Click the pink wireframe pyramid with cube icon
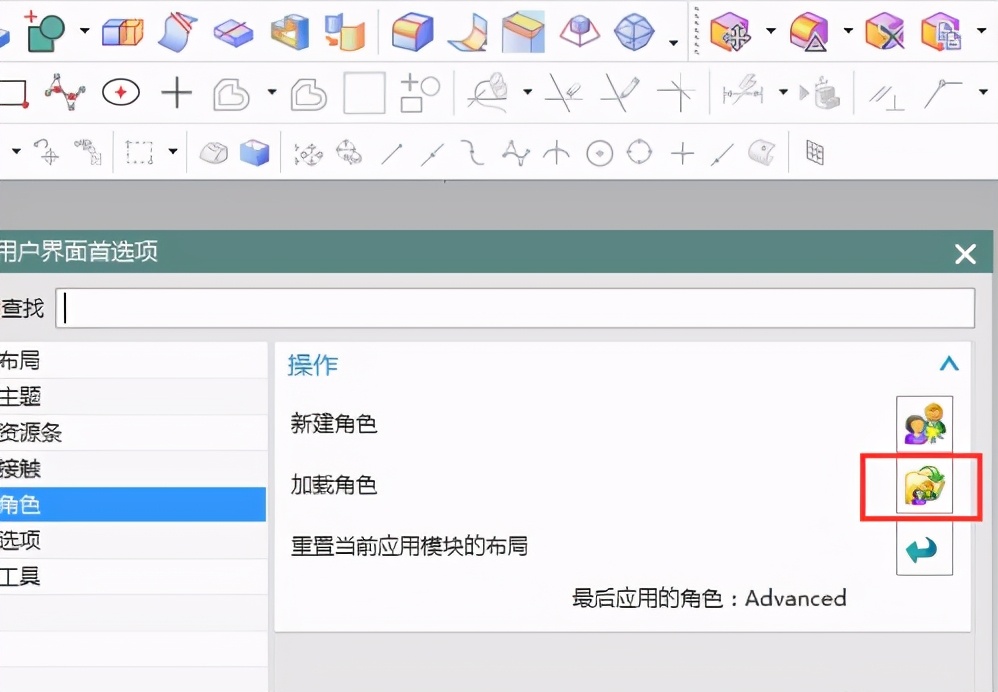 tap(579, 31)
